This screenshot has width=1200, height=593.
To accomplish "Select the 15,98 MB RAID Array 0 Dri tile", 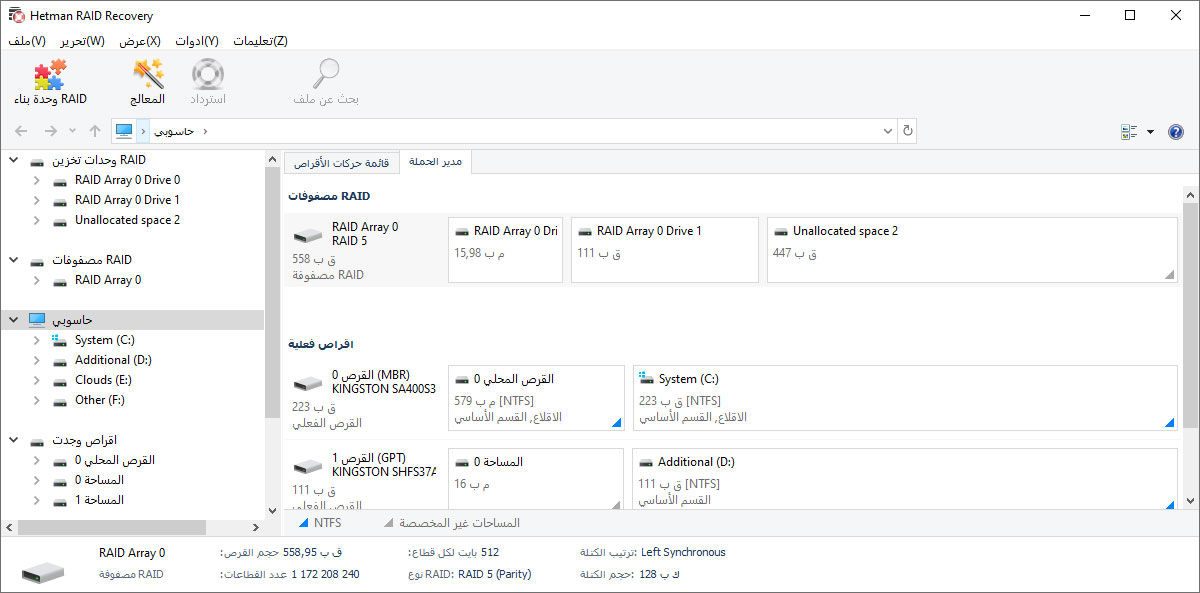I will pyautogui.click(x=505, y=250).
